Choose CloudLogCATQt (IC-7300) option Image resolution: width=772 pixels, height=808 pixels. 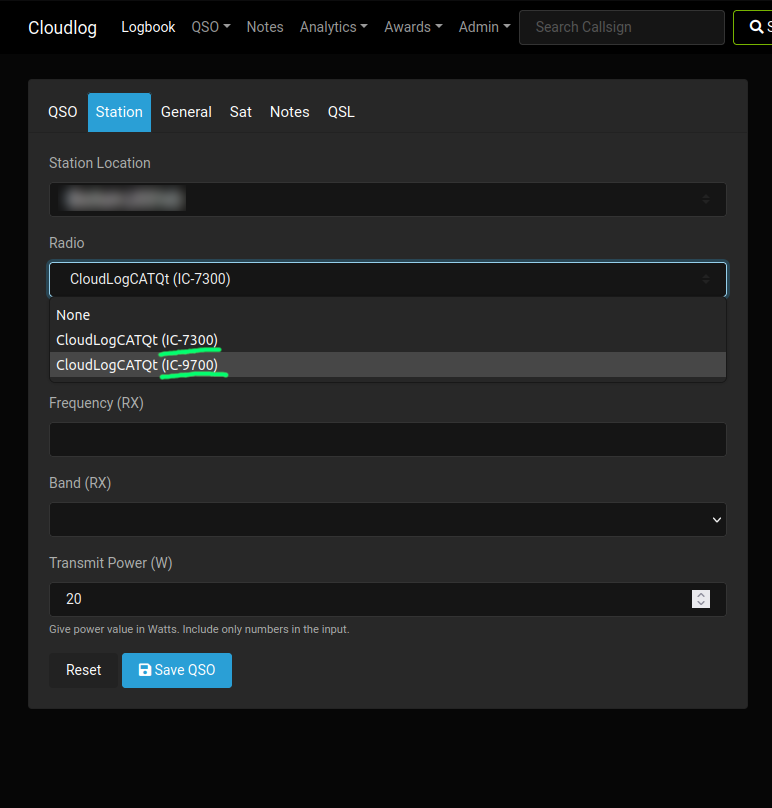coord(388,340)
